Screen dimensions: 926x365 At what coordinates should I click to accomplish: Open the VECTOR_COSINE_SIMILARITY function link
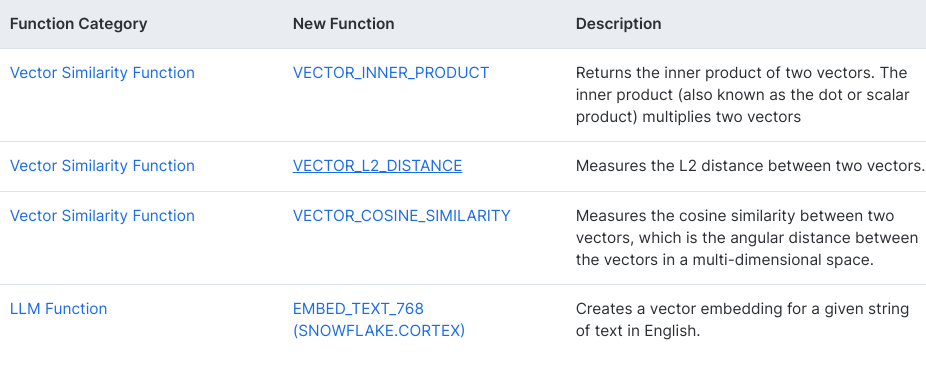[402, 216]
